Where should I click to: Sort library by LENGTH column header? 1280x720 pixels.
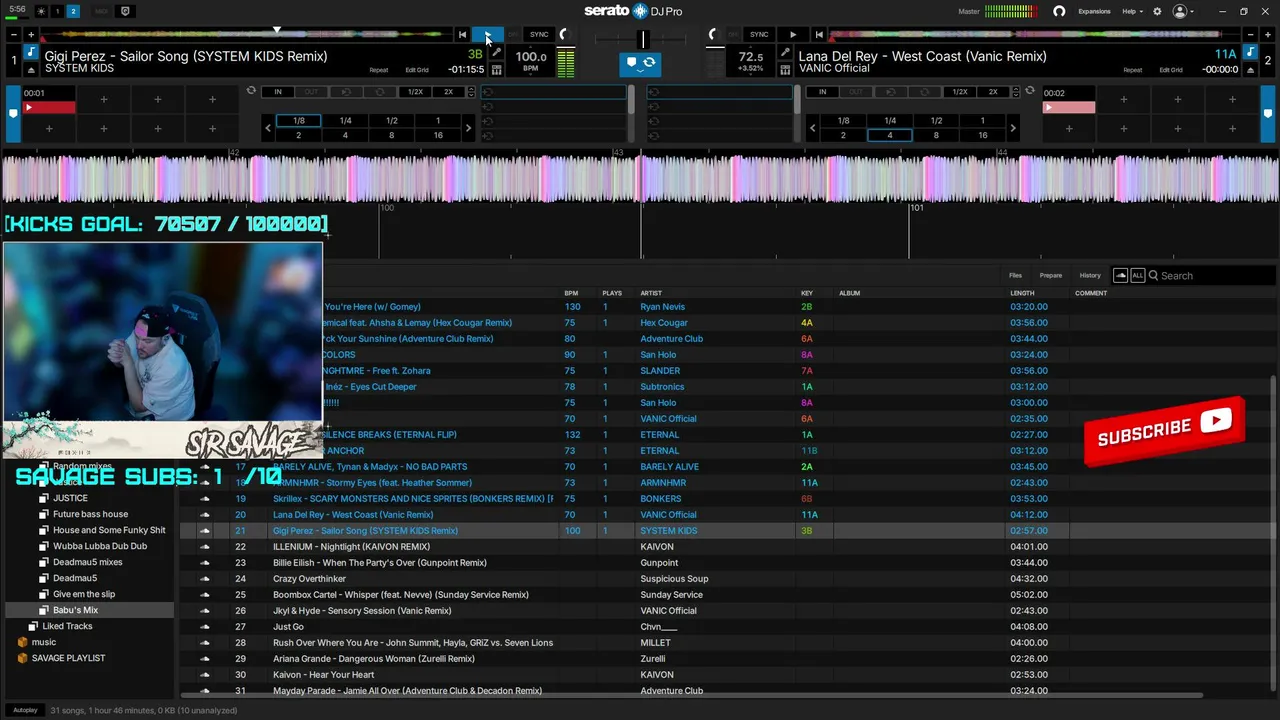coord(1022,293)
